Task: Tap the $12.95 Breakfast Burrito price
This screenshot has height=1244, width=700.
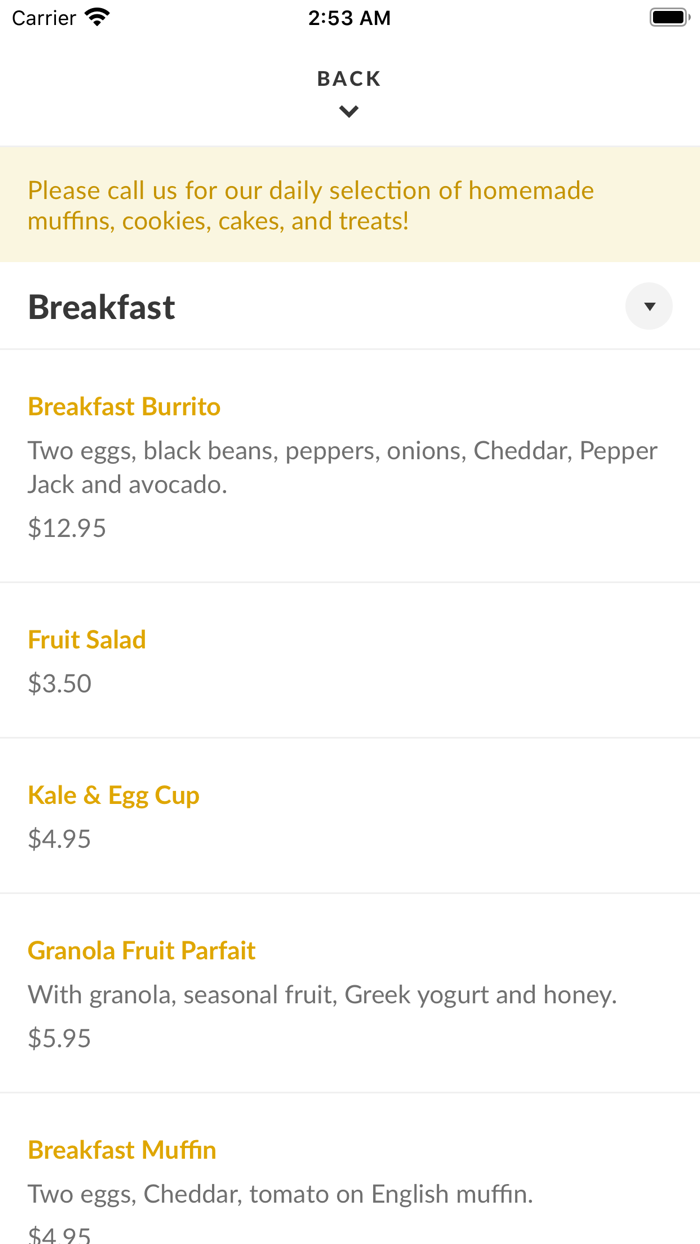Action: click(x=67, y=528)
